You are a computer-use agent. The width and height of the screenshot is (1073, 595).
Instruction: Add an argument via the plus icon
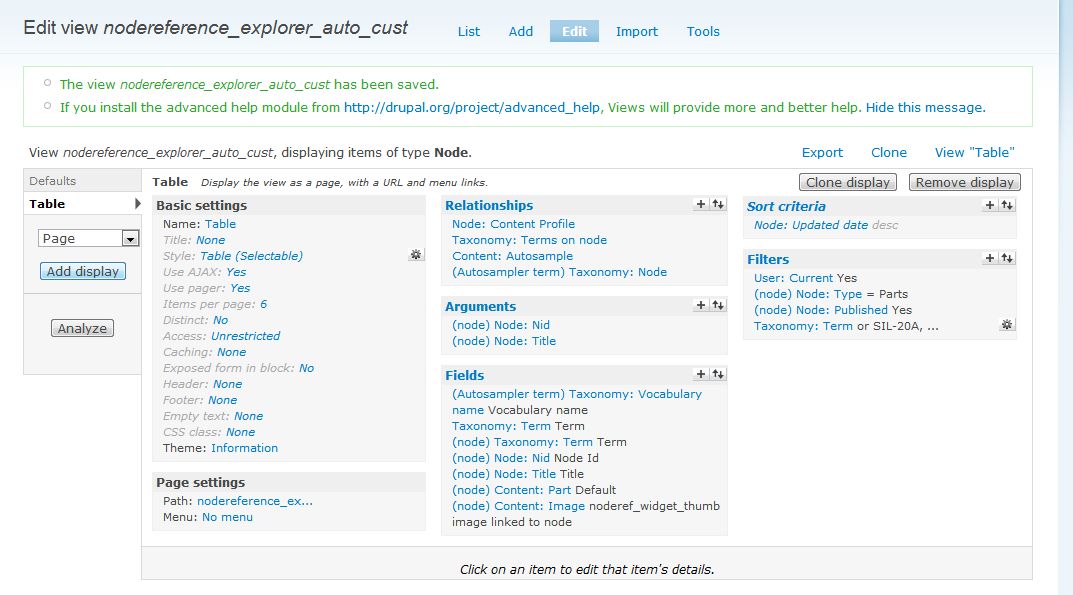(699, 307)
